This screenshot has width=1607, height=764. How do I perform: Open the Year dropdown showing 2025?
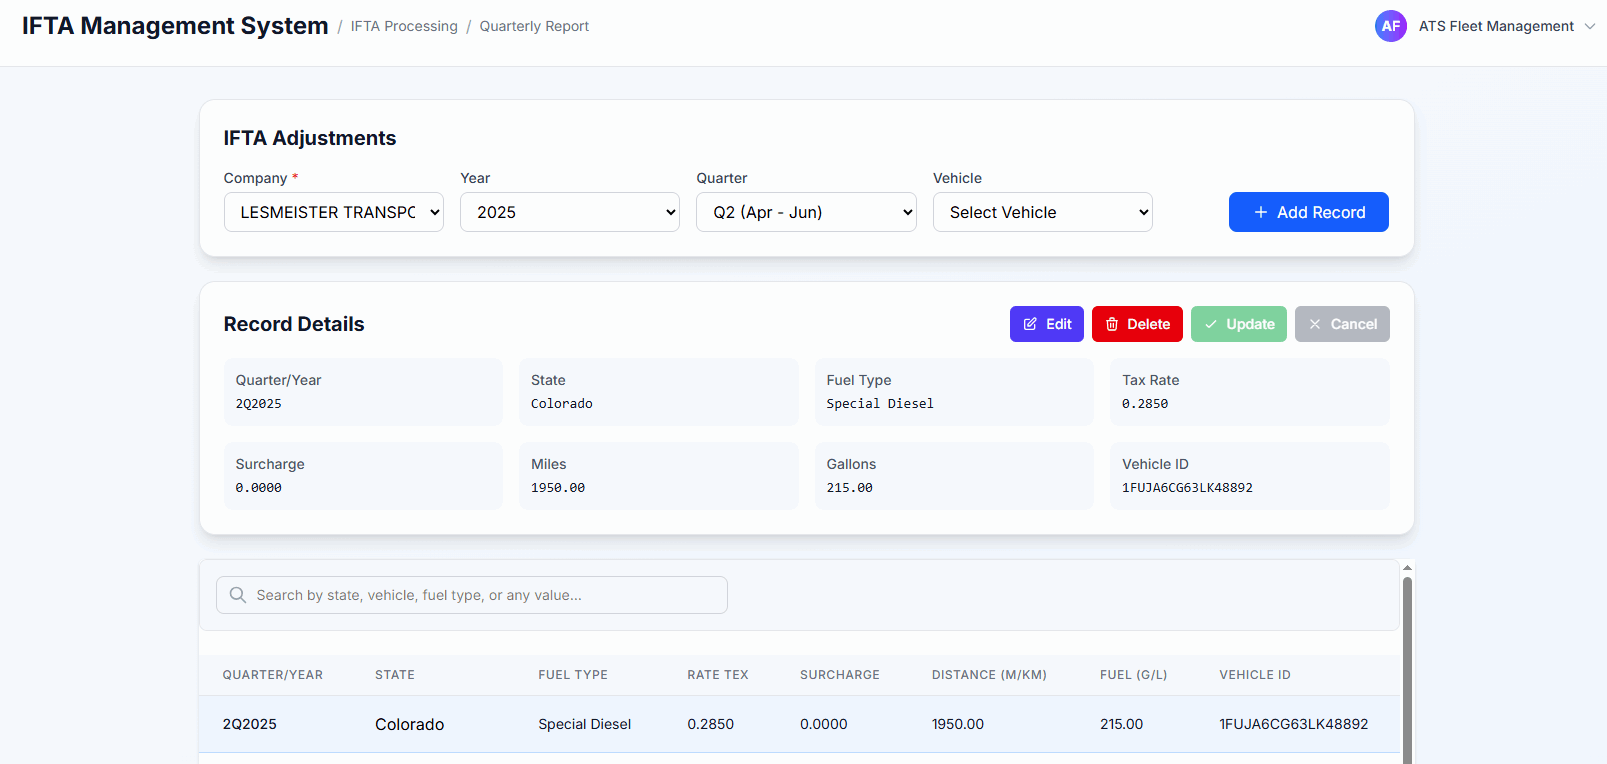tap(569, 212)
